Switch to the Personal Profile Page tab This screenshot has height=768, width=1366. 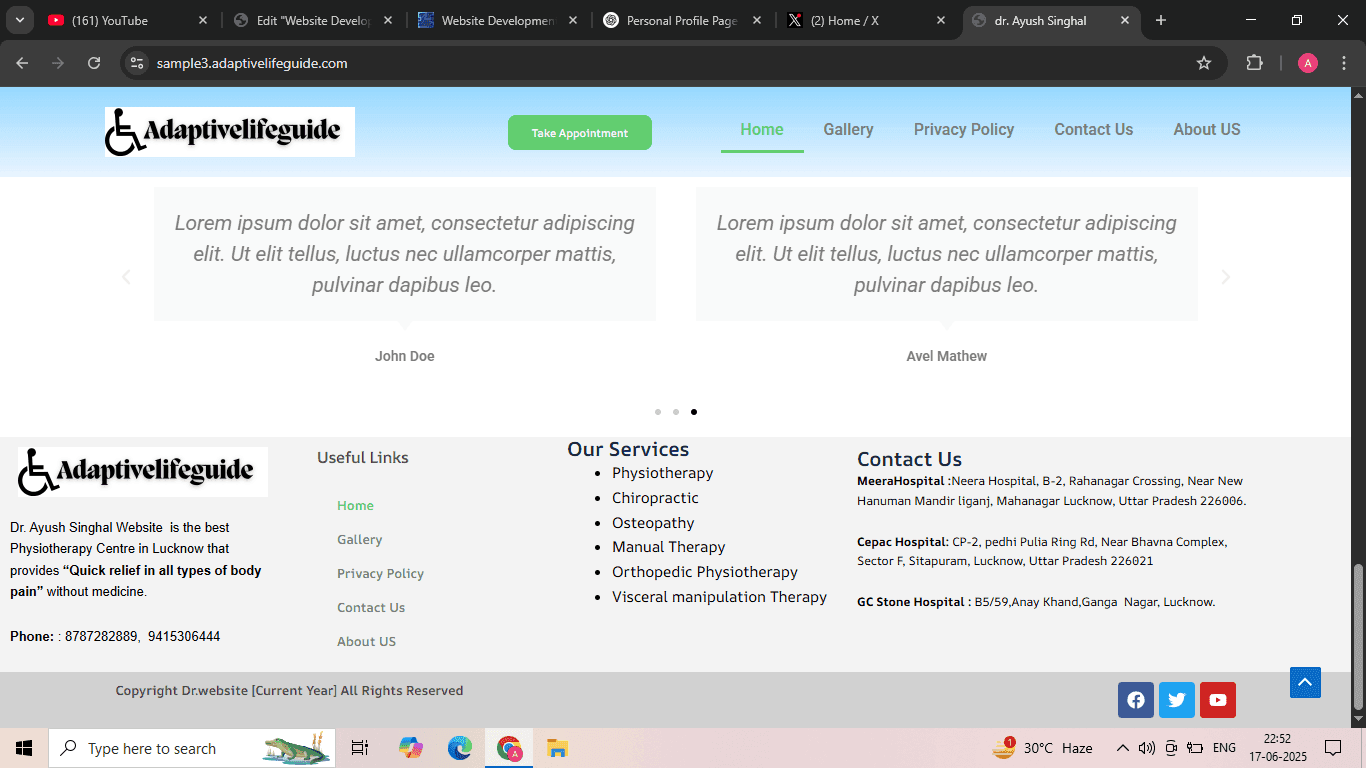point(680,20)
